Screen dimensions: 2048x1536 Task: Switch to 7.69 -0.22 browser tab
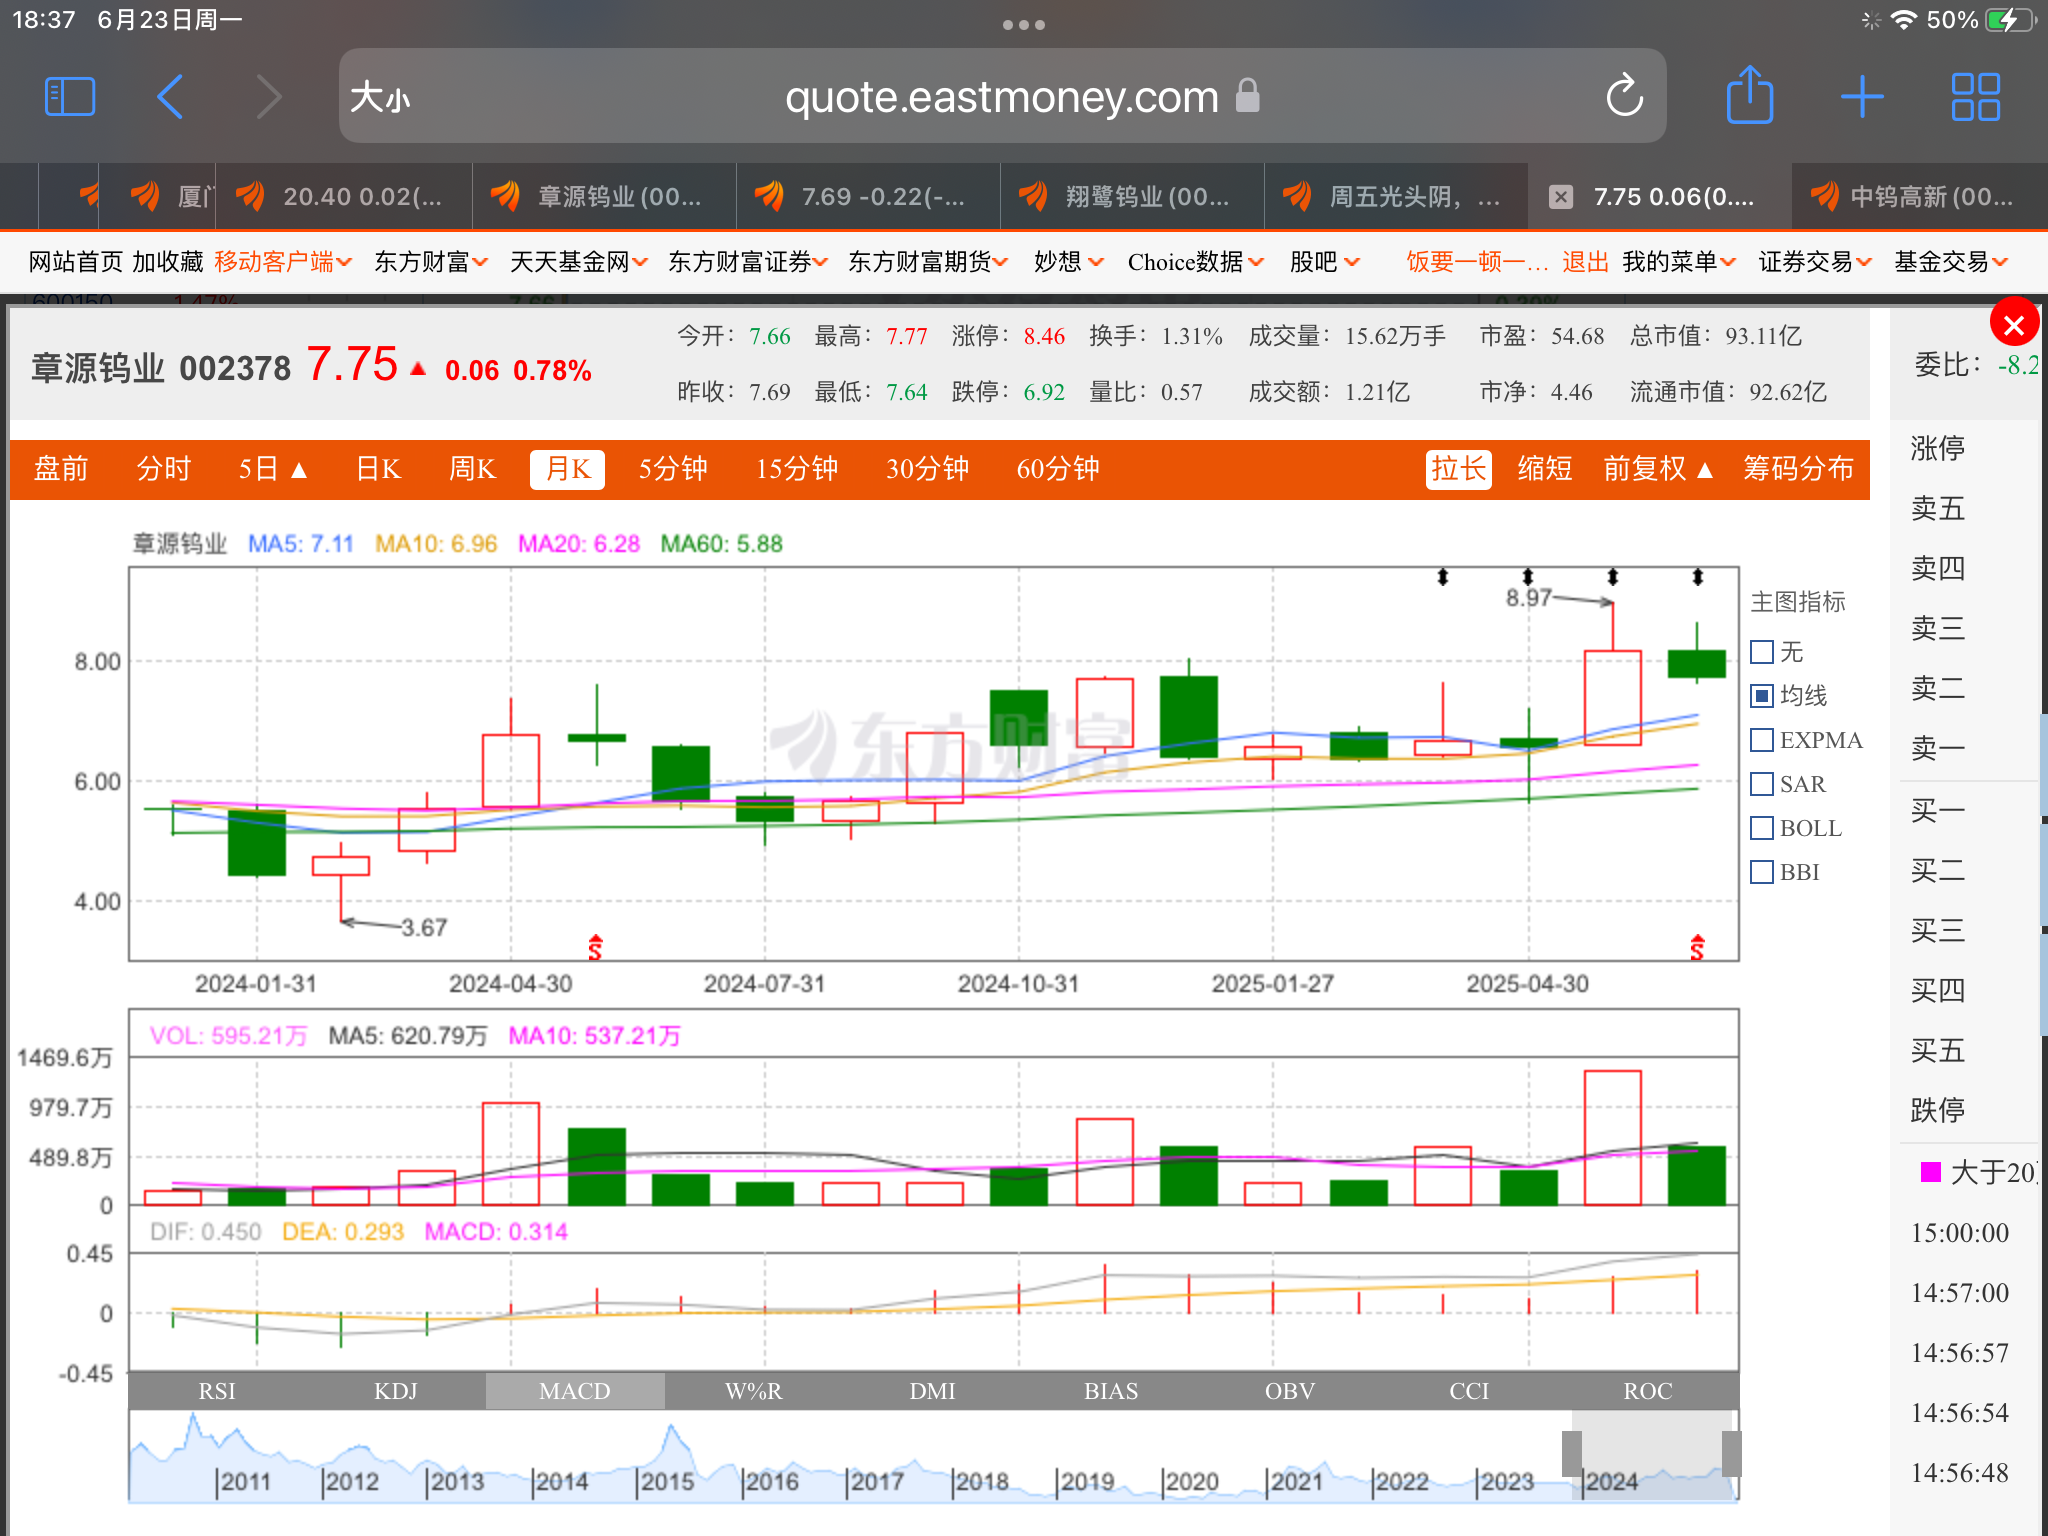click(x=868, y=197)
